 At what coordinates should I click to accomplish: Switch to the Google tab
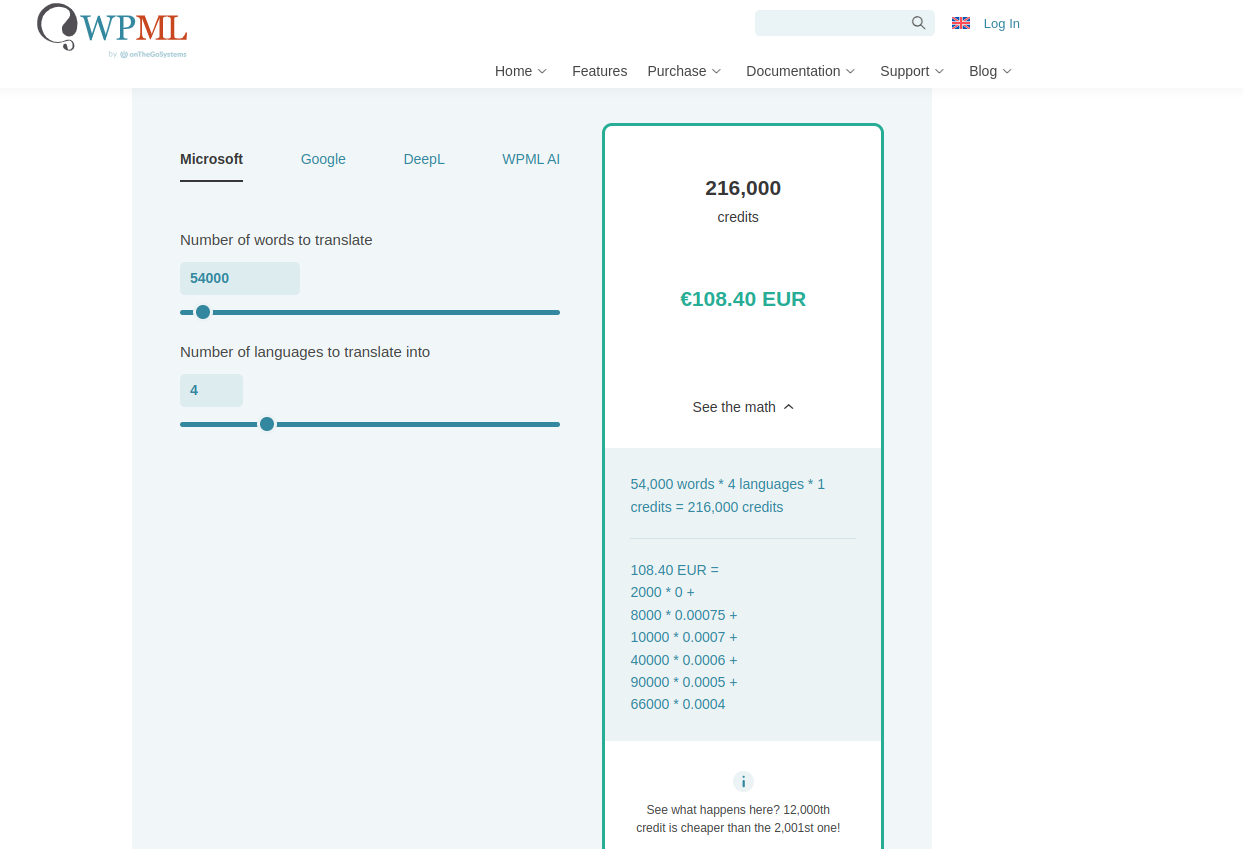323,159
